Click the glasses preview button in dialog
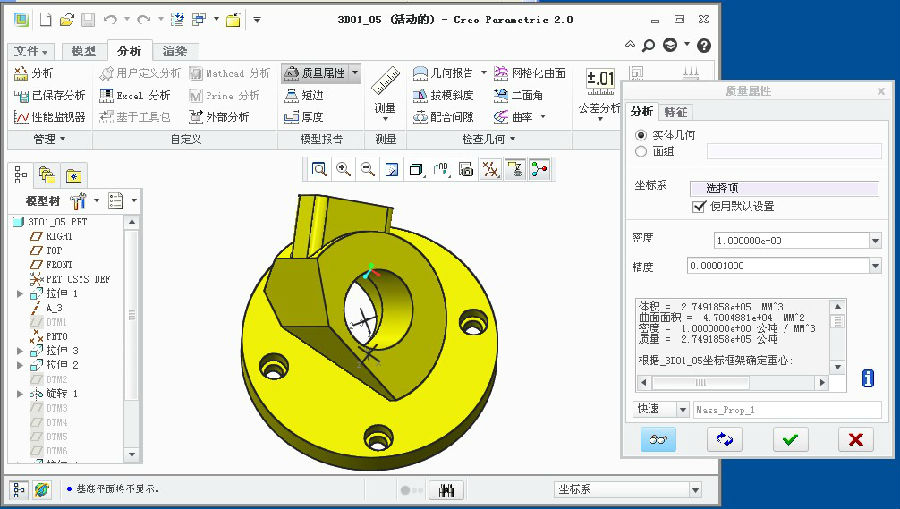 658,440
